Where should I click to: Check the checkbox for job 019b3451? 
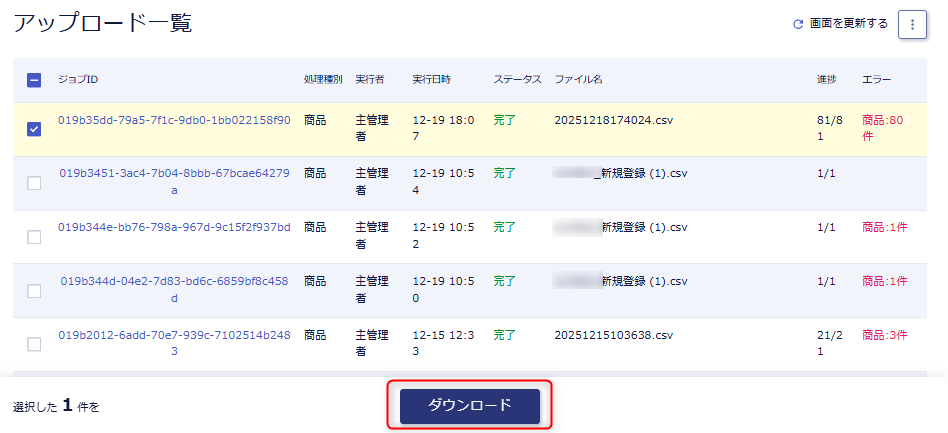[x=34, y=183]
